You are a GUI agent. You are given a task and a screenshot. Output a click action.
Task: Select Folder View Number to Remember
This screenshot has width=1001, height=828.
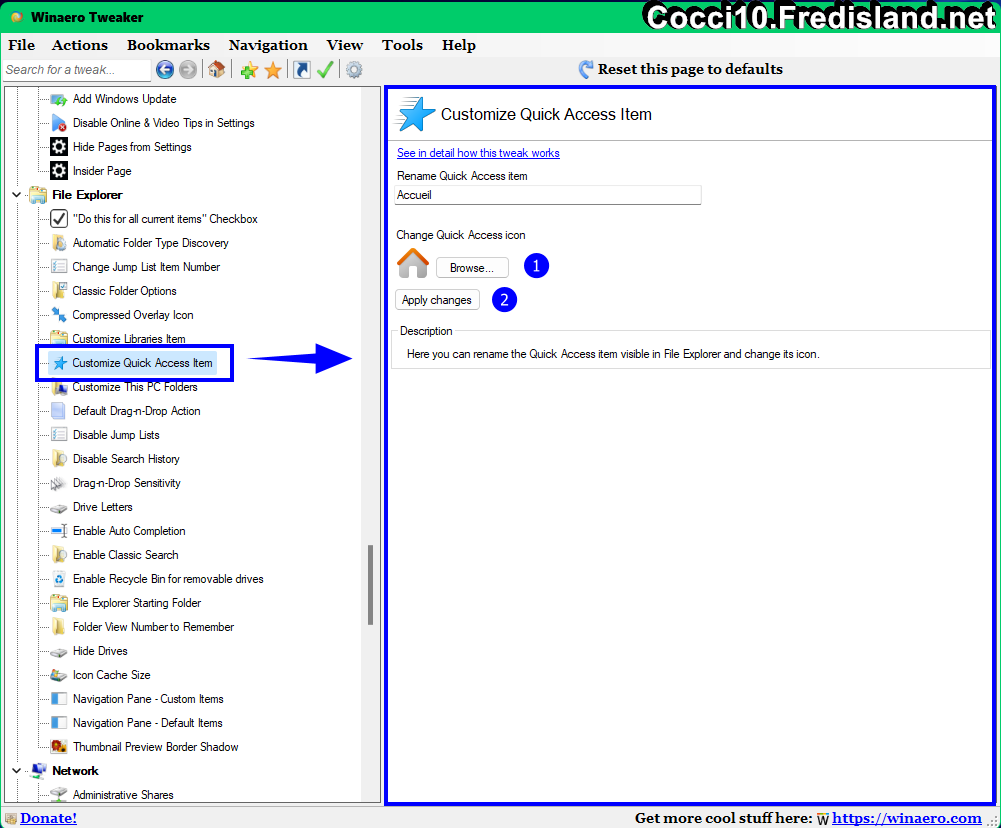[153, 627]
